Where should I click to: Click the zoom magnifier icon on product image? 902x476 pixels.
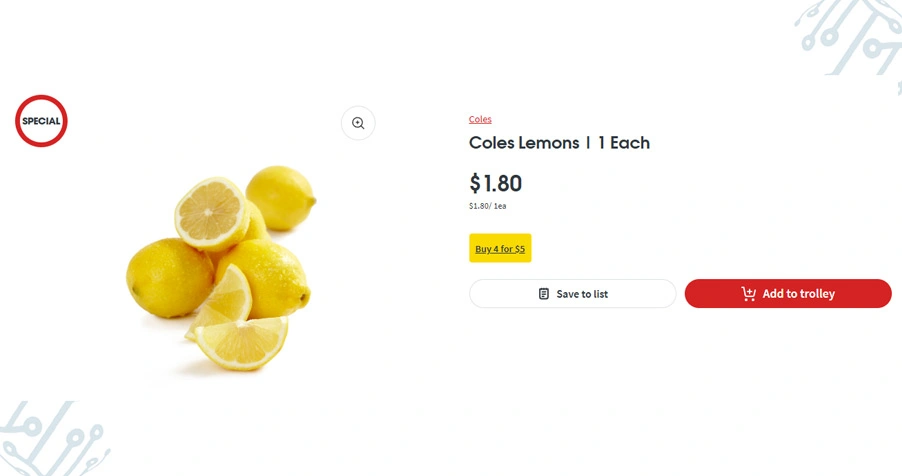pyautogui.click(x=358, y=123)
